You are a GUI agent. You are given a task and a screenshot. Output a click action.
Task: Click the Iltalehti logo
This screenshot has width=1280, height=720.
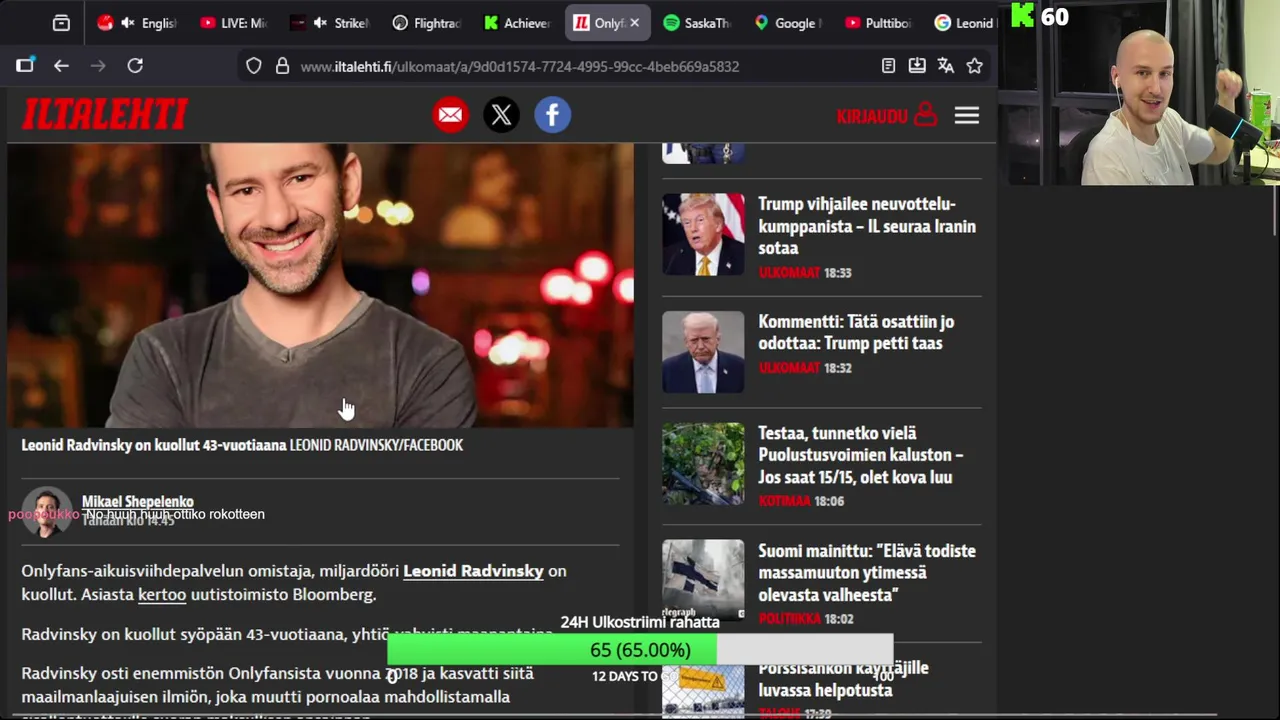pyautogui.click(x=105, y=115)
